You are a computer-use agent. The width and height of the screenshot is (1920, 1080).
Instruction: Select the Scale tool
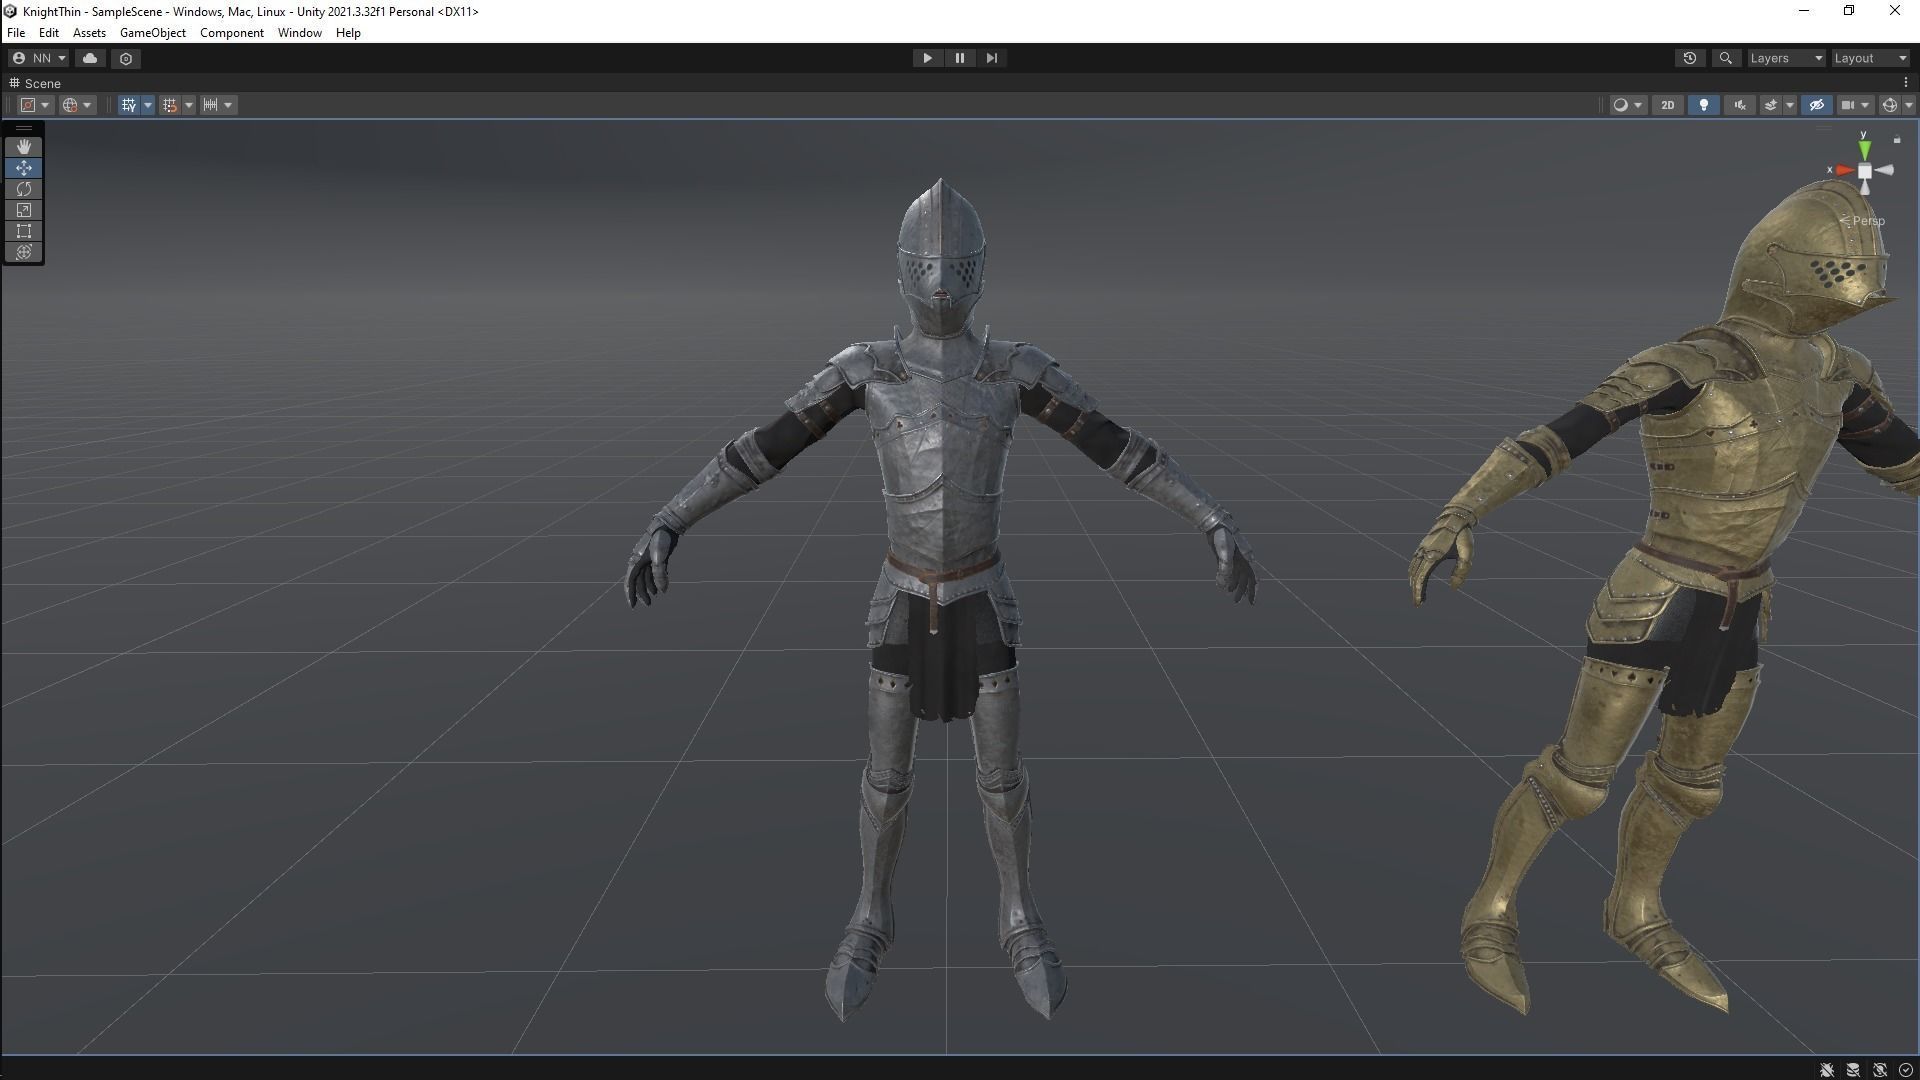pos(24,210)
